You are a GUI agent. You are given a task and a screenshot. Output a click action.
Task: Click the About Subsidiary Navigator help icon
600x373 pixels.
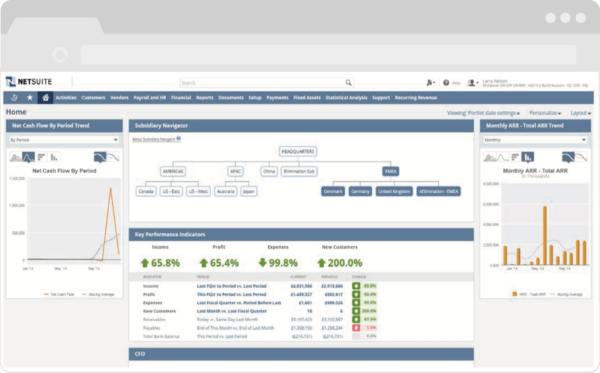(179, 138)
